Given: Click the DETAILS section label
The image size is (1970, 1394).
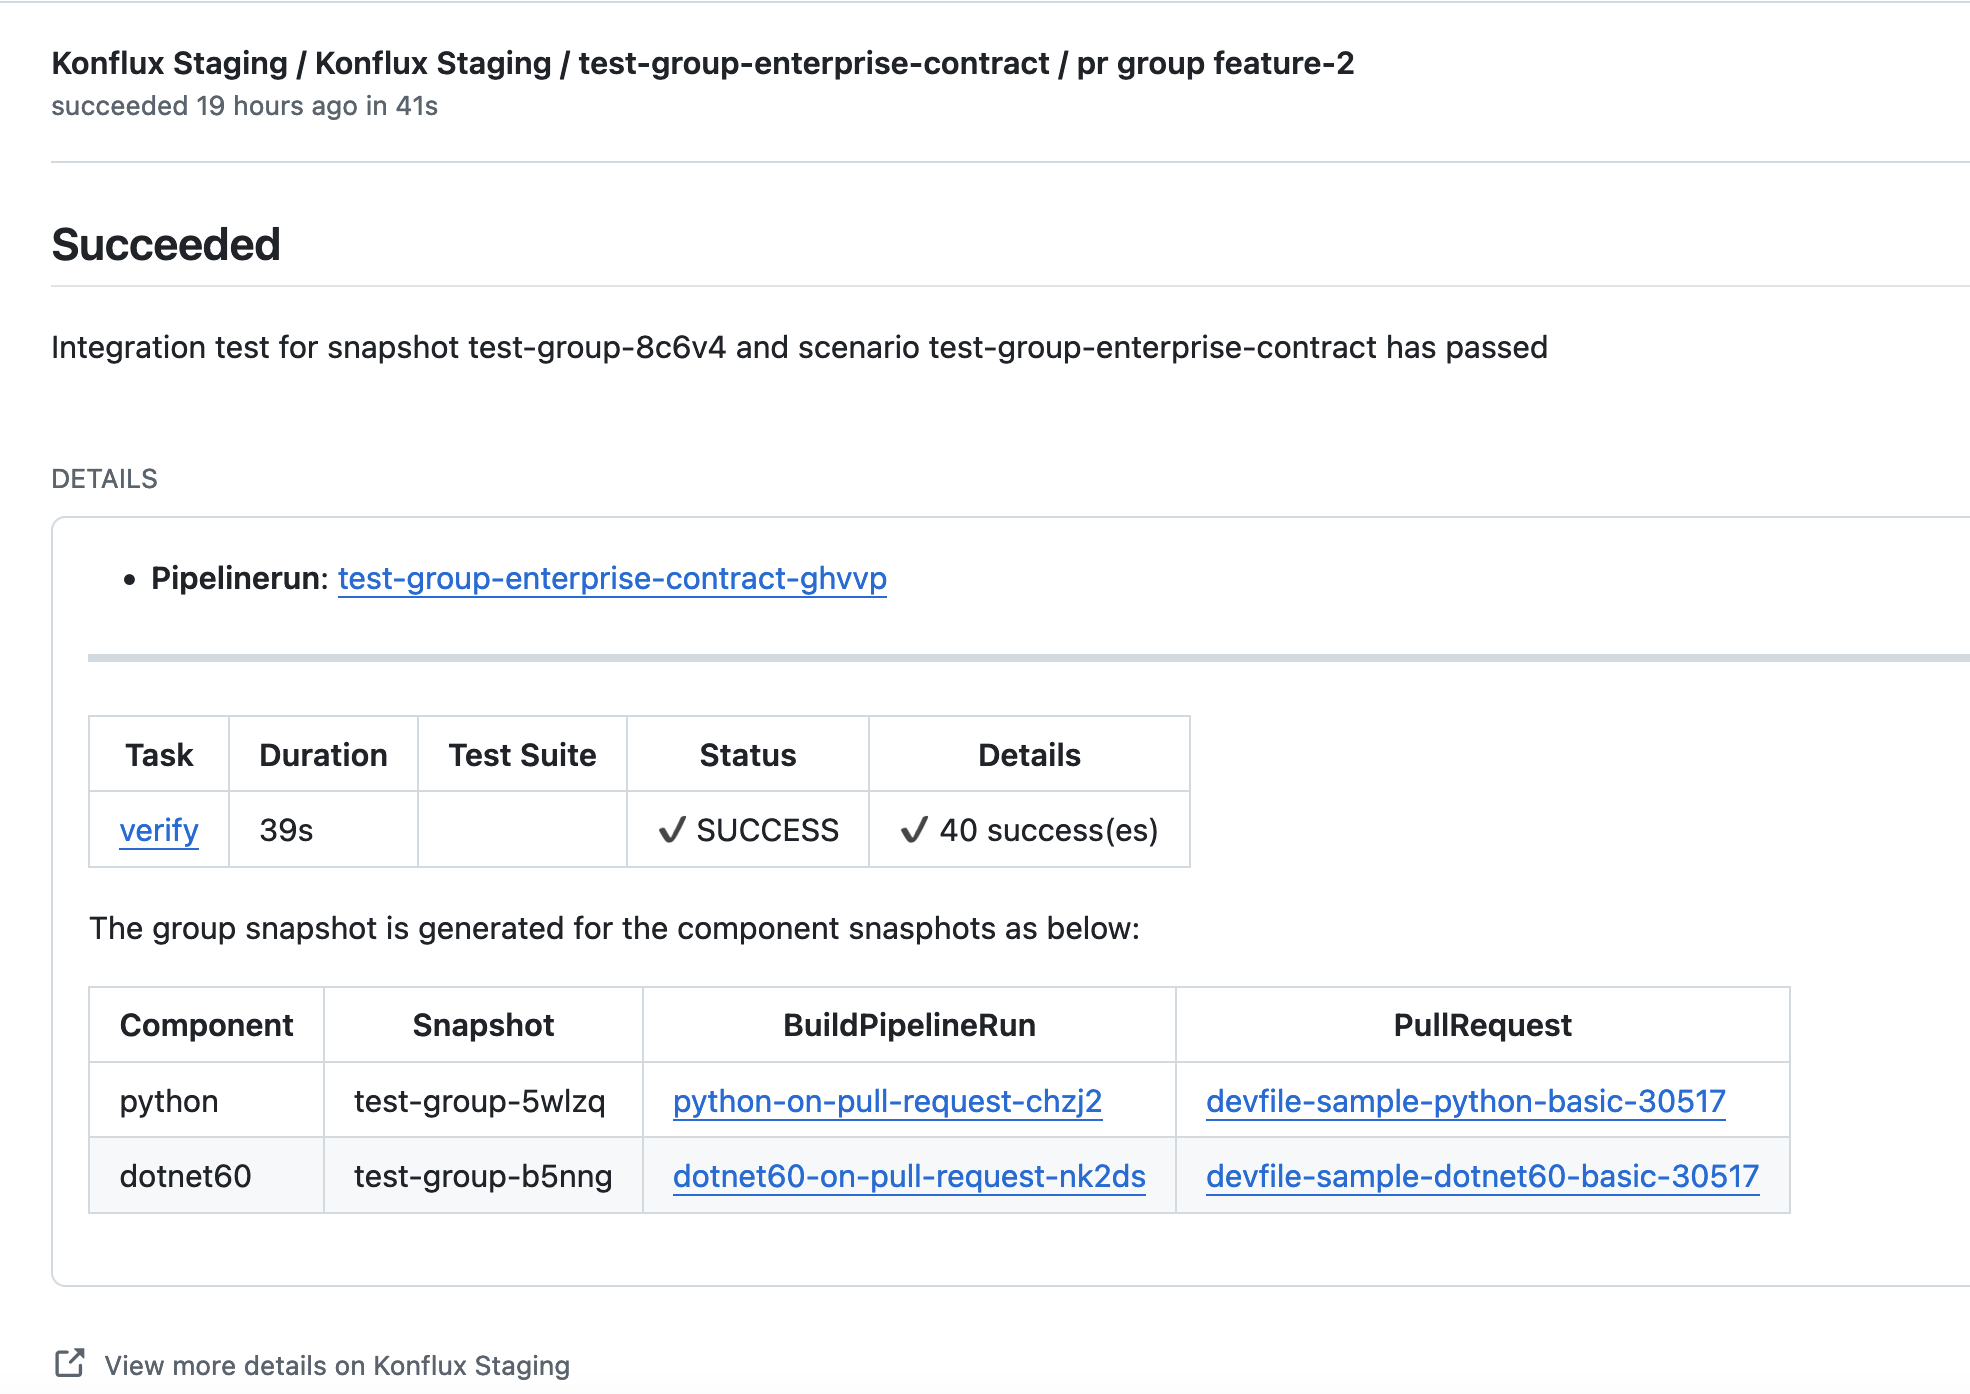Looking at the screenshot, I should click(x=104, y=479).
